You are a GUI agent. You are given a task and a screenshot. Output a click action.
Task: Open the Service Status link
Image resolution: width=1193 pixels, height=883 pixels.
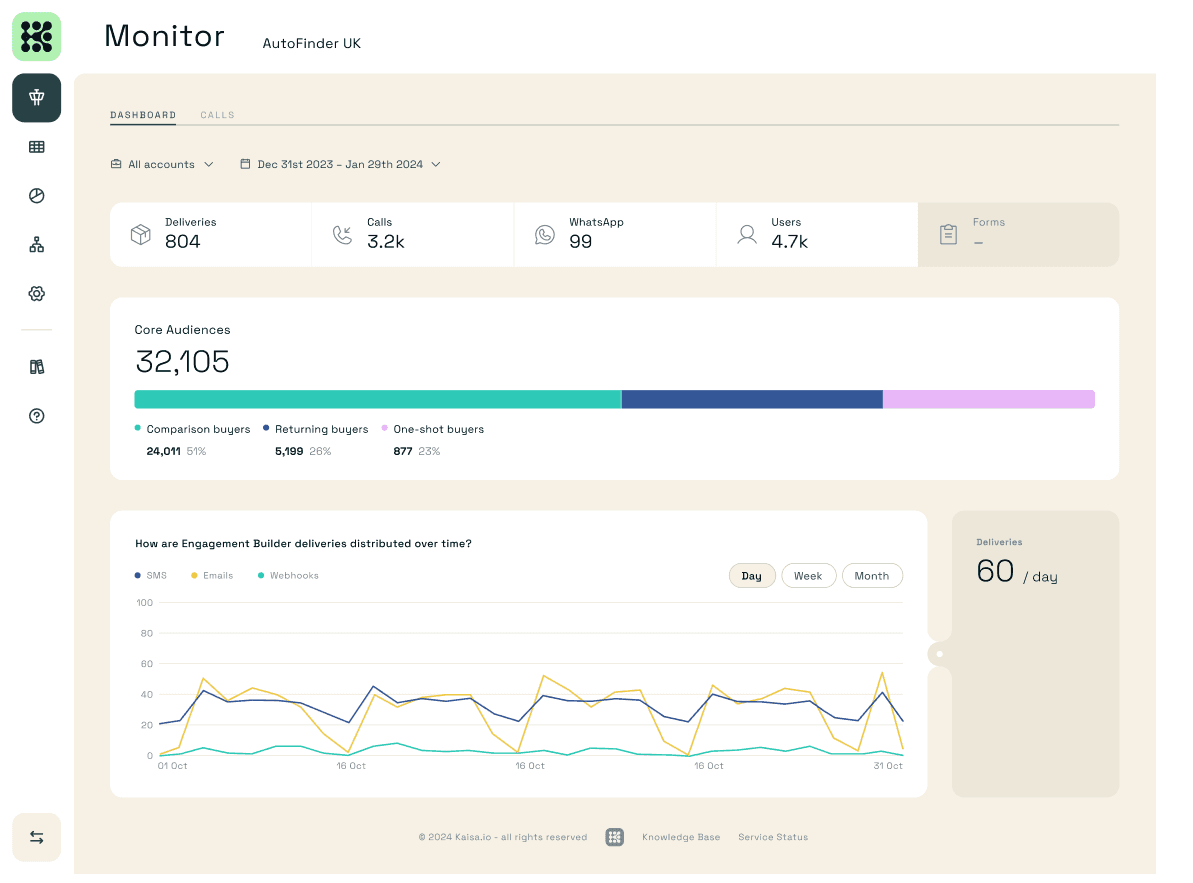773,837
